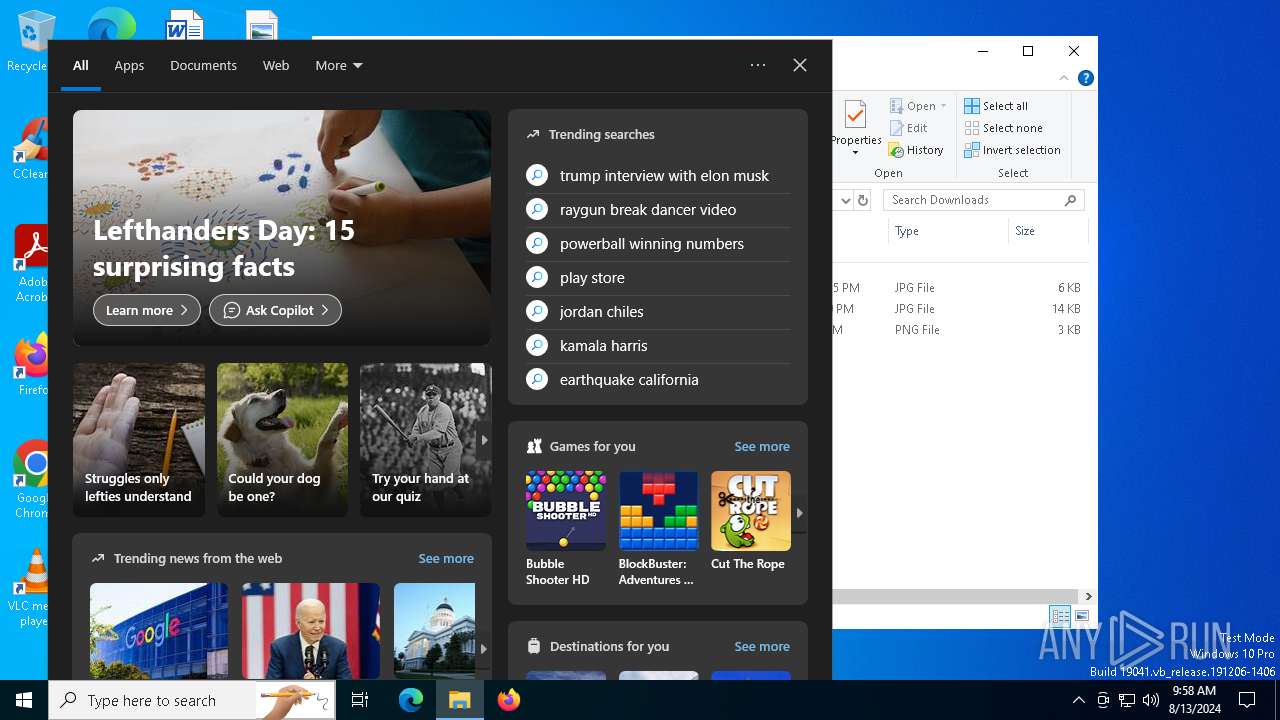
Task: Click the Windows Start button
Action: pyautogui.click(x=24, y=700)
